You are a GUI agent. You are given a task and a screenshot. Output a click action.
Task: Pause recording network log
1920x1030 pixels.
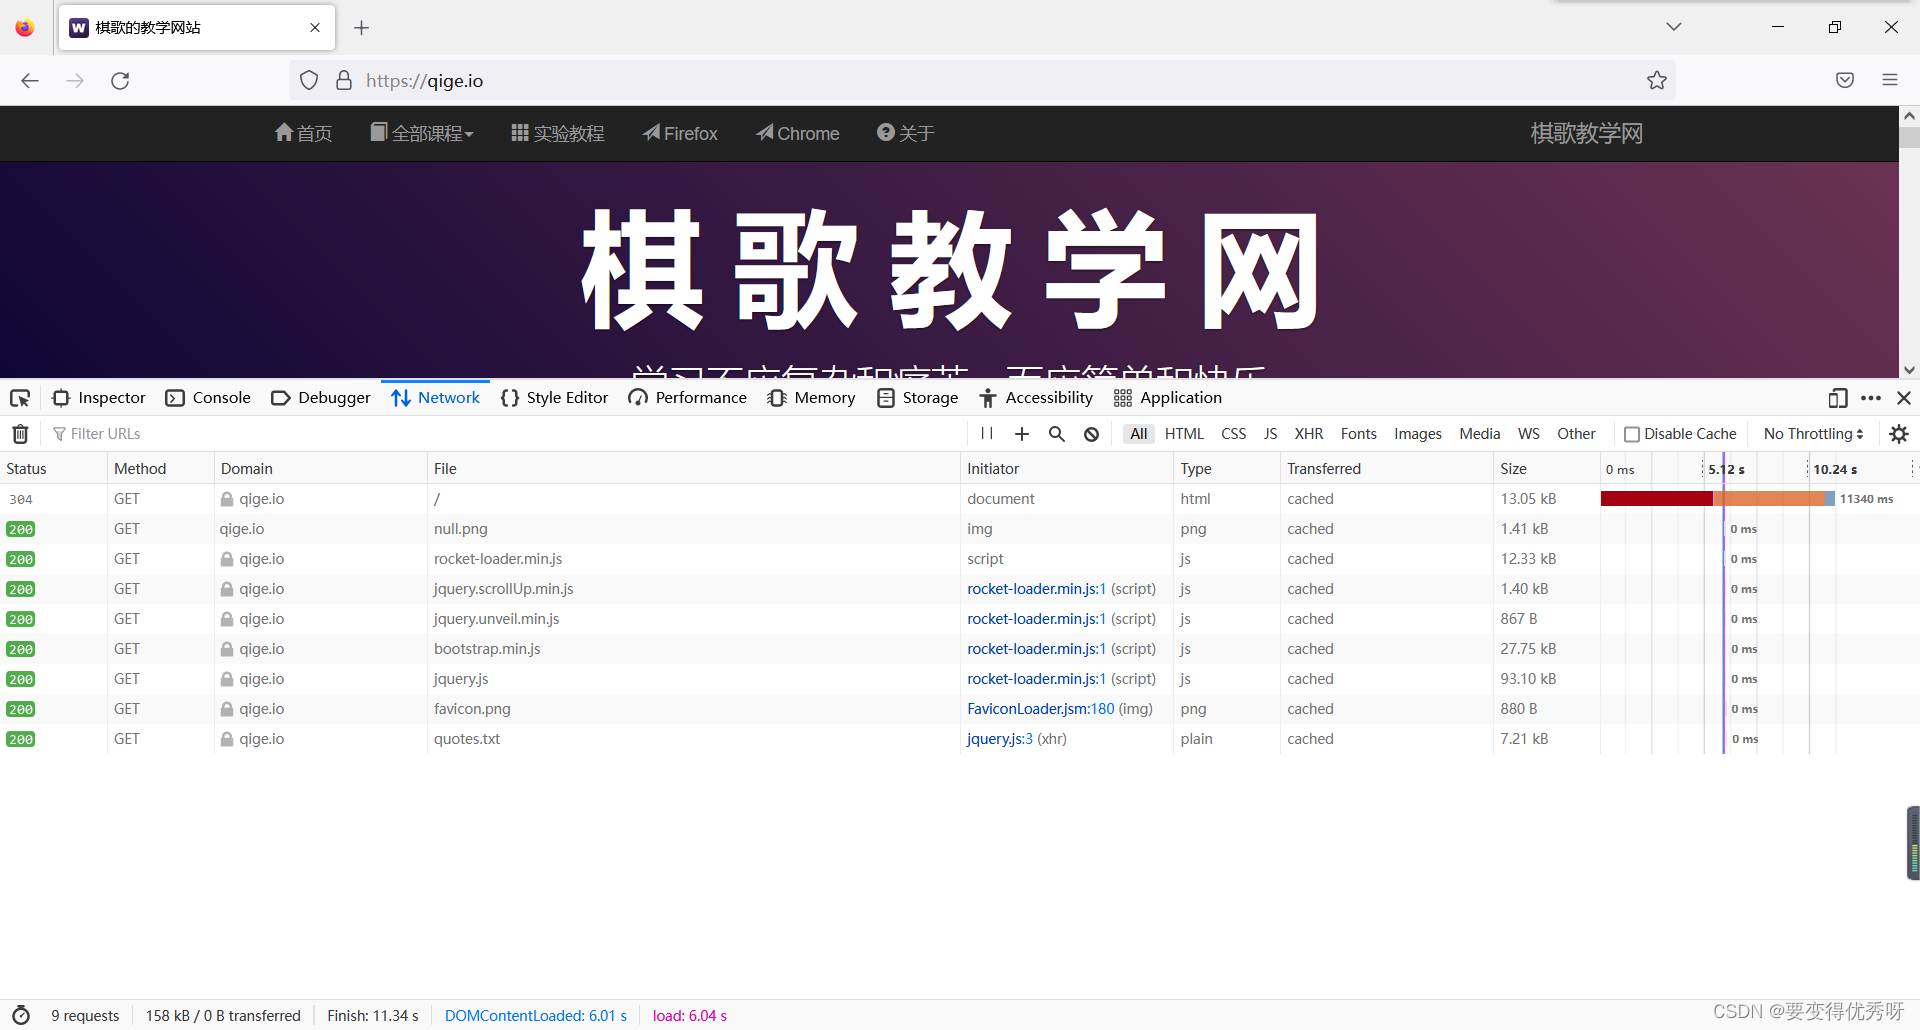tap(987, 434)
